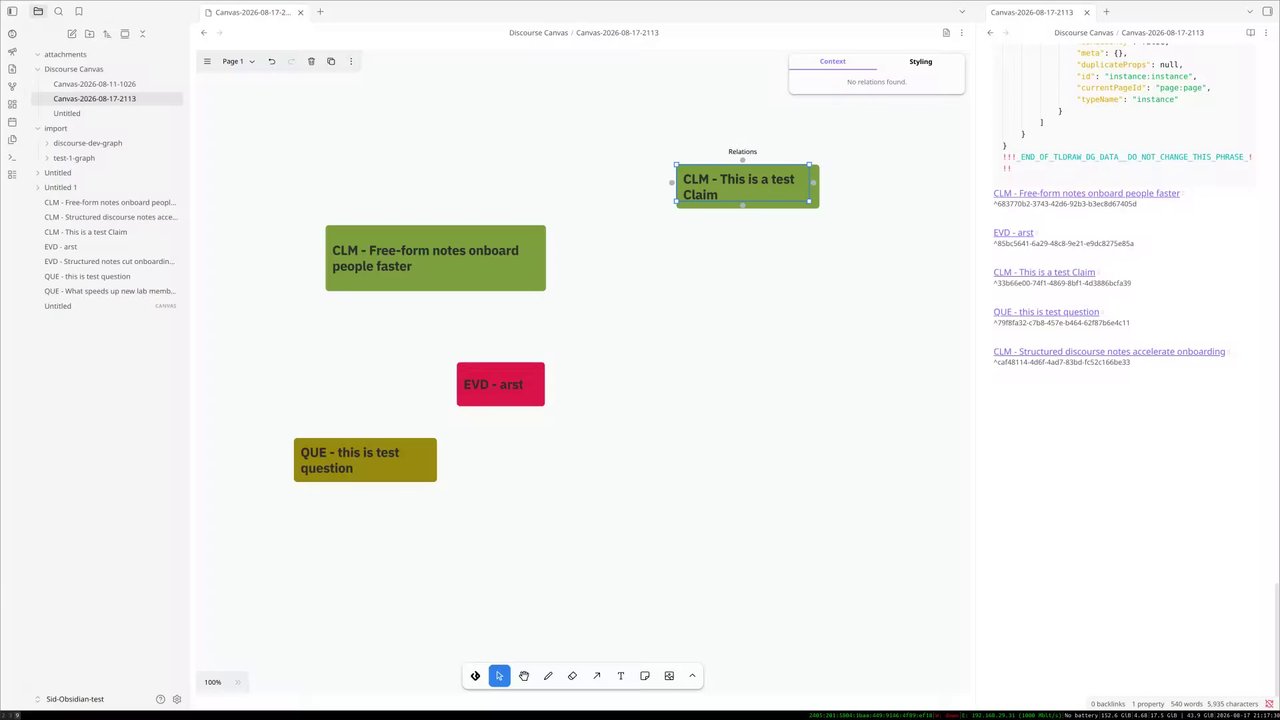Go back in the center pane
Viewport: 1280px width, 720px height.
[x=204, y=32]
